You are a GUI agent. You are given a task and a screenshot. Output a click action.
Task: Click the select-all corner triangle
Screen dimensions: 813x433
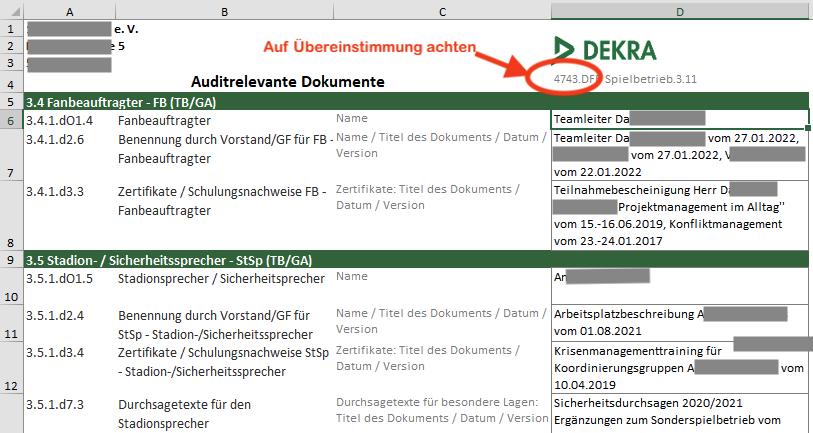click(10, 10)
